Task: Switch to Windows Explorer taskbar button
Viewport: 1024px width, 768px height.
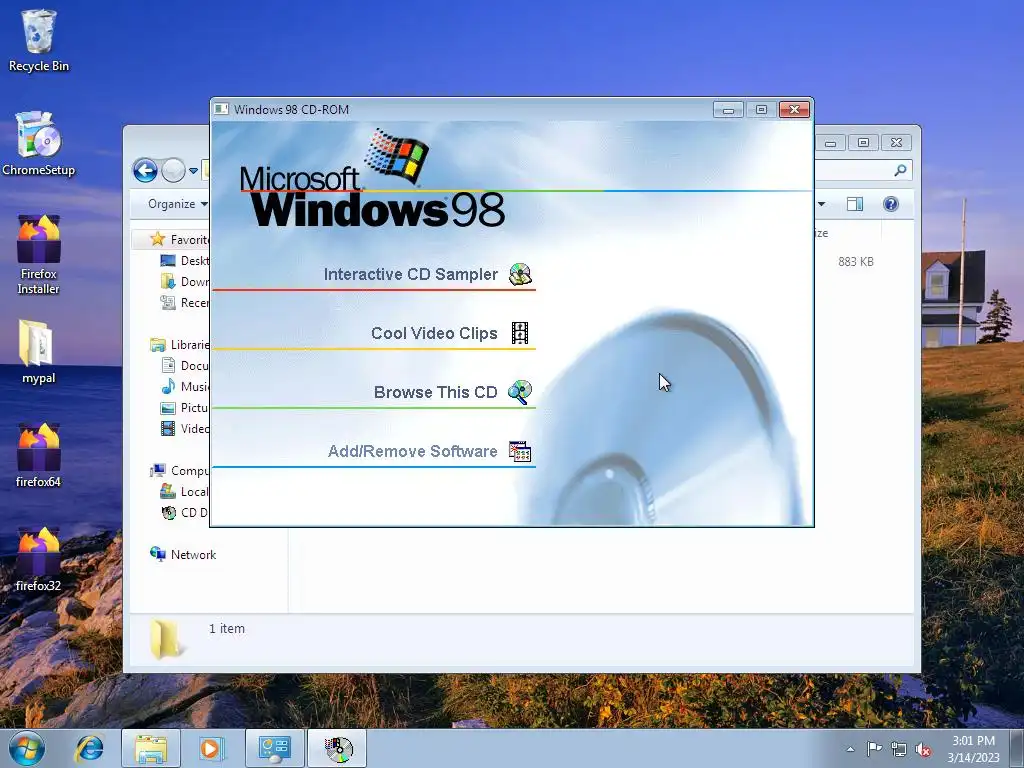Action: point(150,749)
